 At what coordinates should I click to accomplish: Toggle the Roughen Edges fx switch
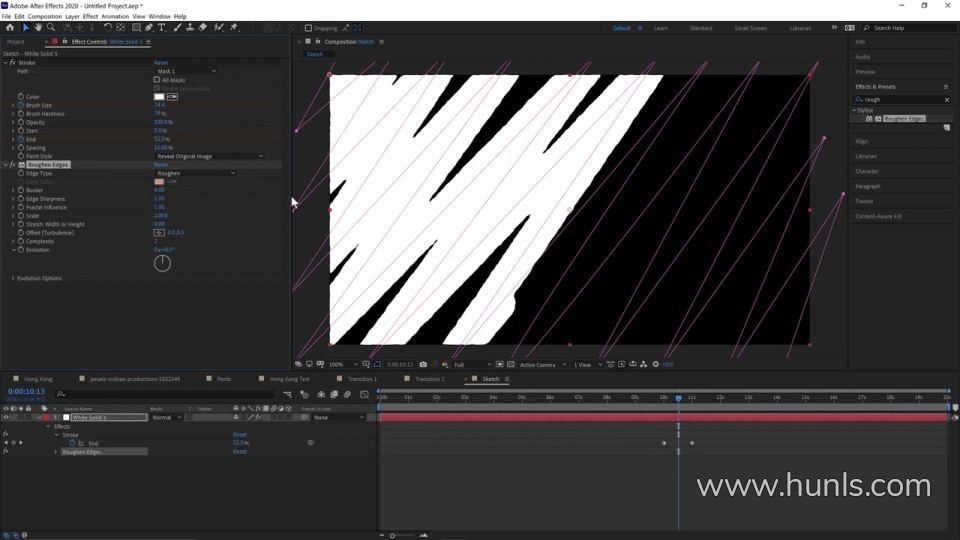point(13,165)
